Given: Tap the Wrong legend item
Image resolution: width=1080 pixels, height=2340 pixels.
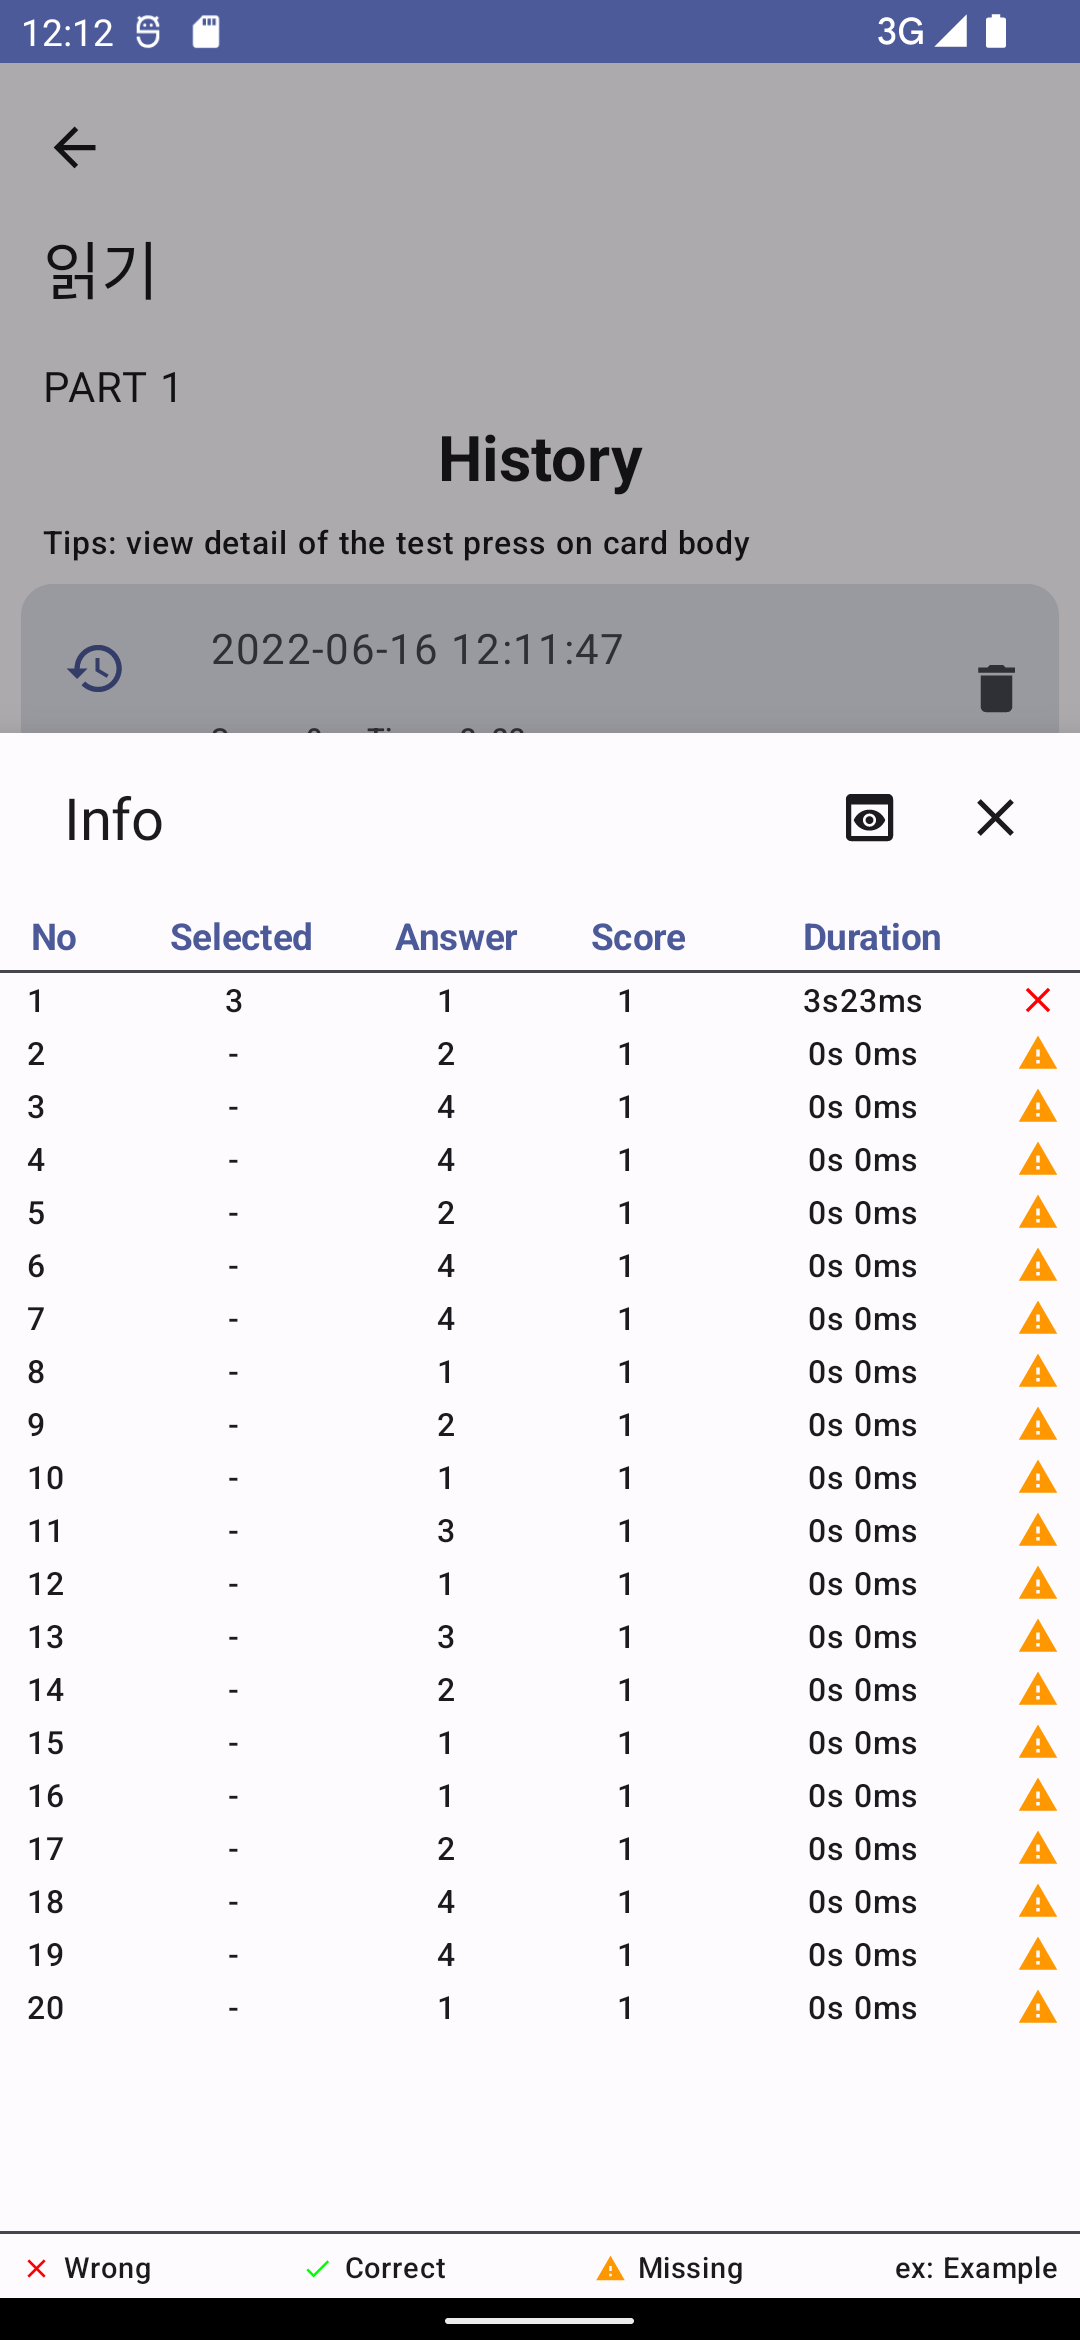Looking at the screenshot, I should pos(88,2268).
